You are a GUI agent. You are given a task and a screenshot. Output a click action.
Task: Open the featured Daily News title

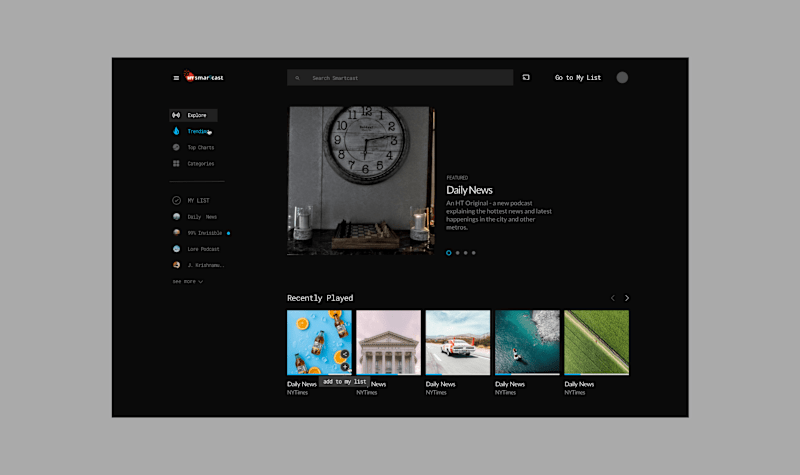click(x=469, y=190)
